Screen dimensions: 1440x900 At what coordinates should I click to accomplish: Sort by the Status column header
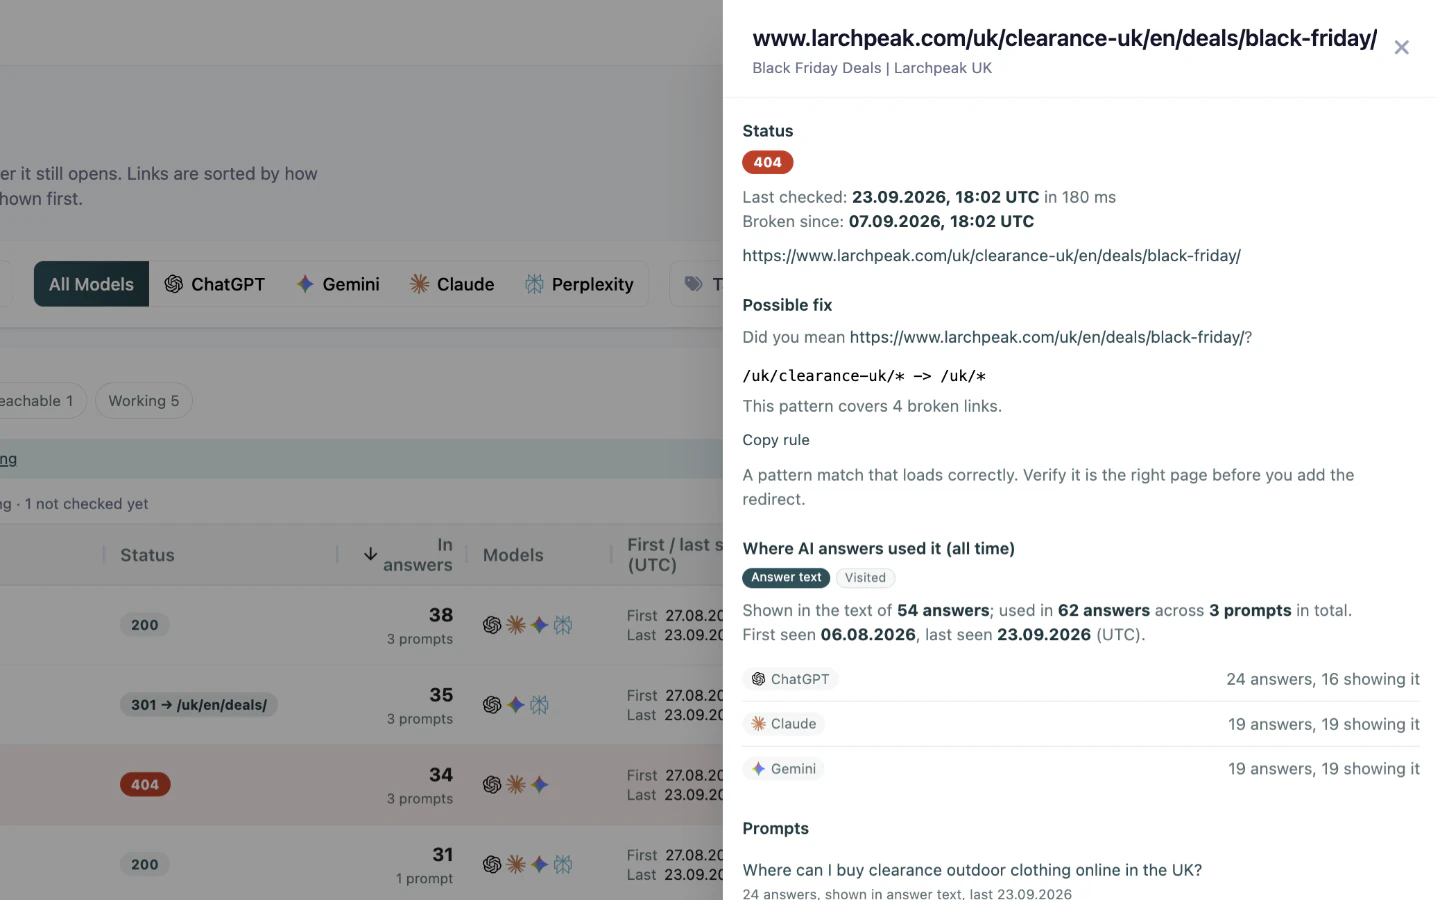(x=147, y=555)
